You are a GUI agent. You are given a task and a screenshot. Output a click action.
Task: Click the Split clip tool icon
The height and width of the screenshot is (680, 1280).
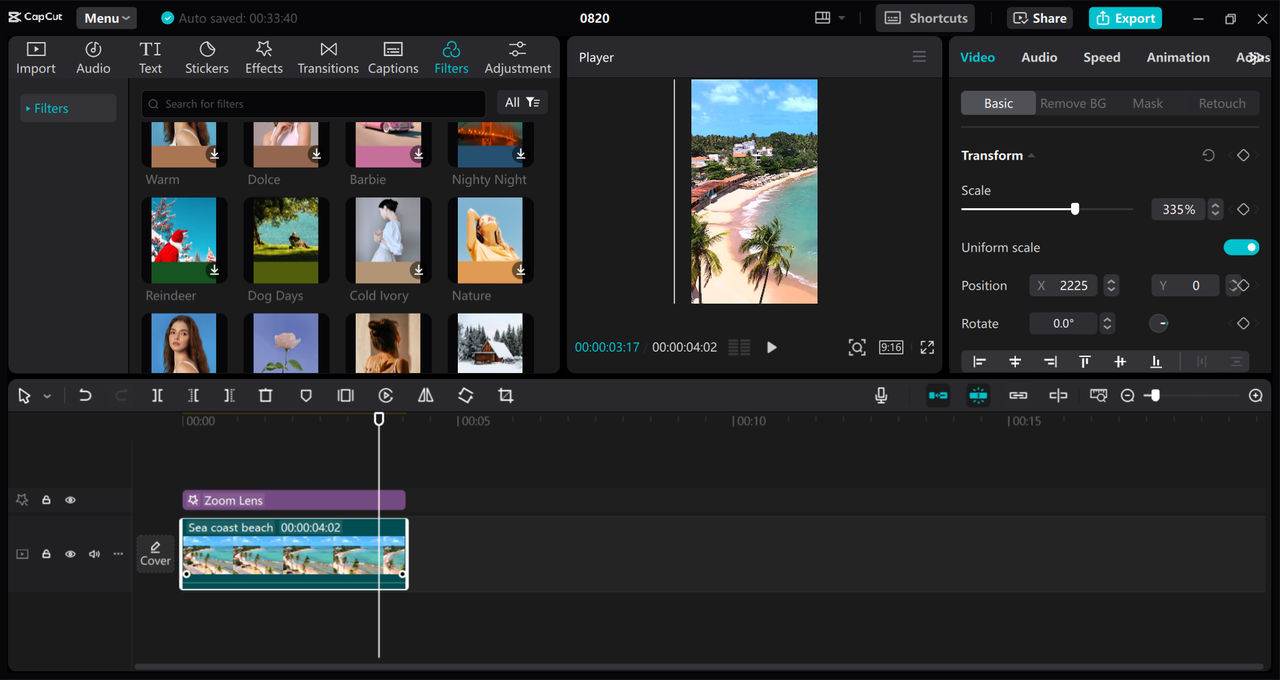coord(157,396)
